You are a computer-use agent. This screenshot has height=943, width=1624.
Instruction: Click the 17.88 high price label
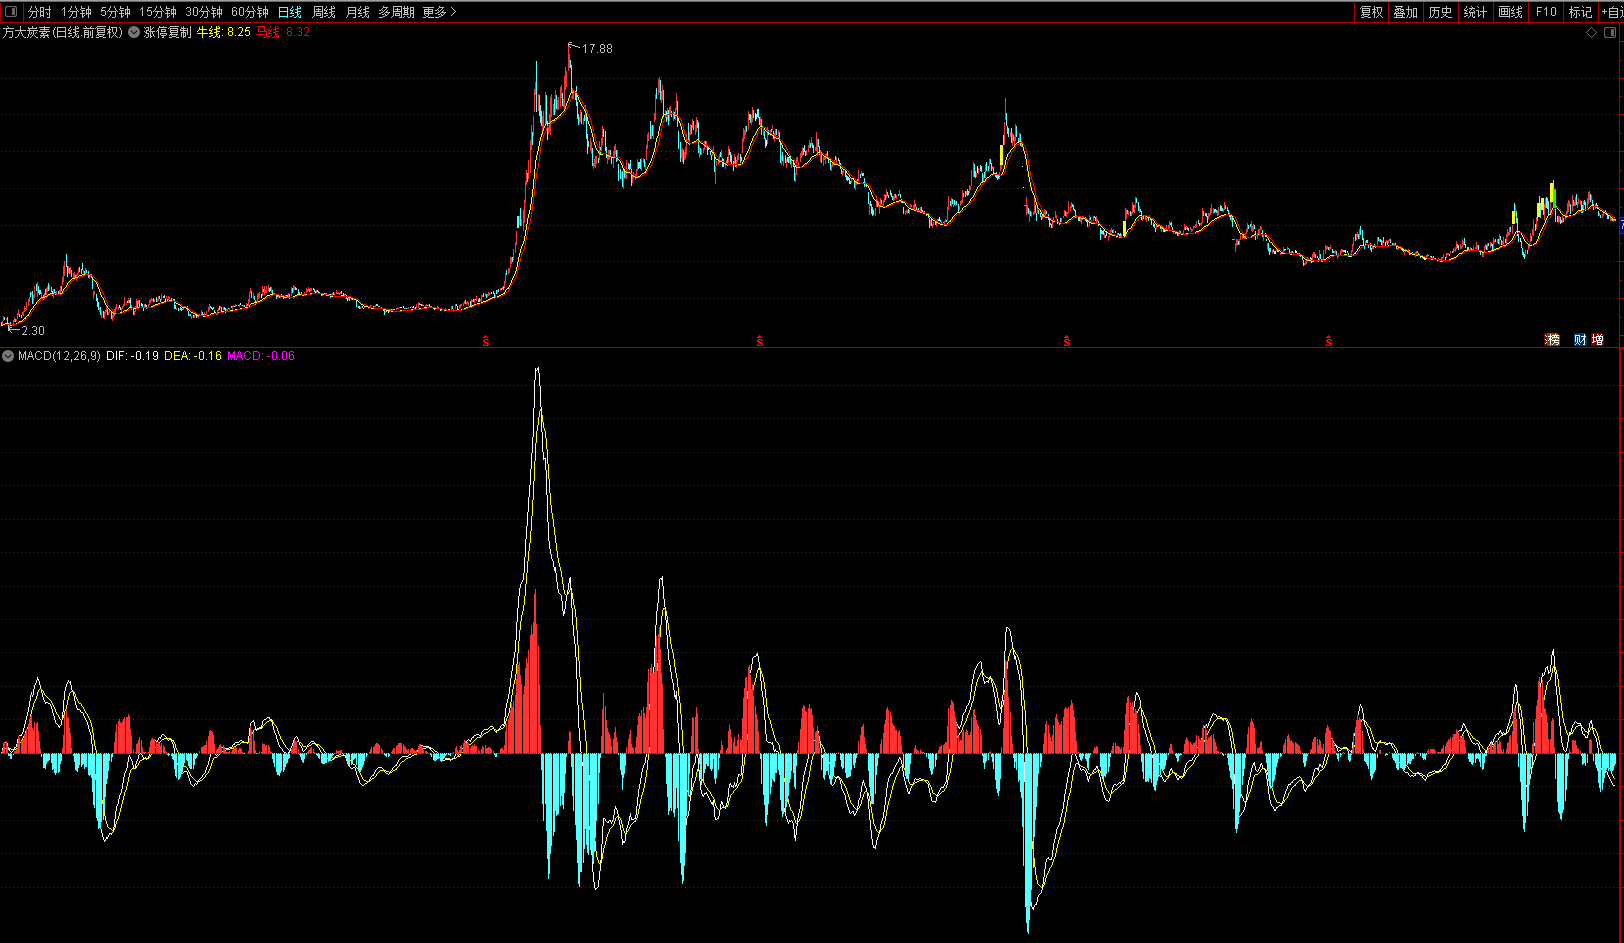597,48
